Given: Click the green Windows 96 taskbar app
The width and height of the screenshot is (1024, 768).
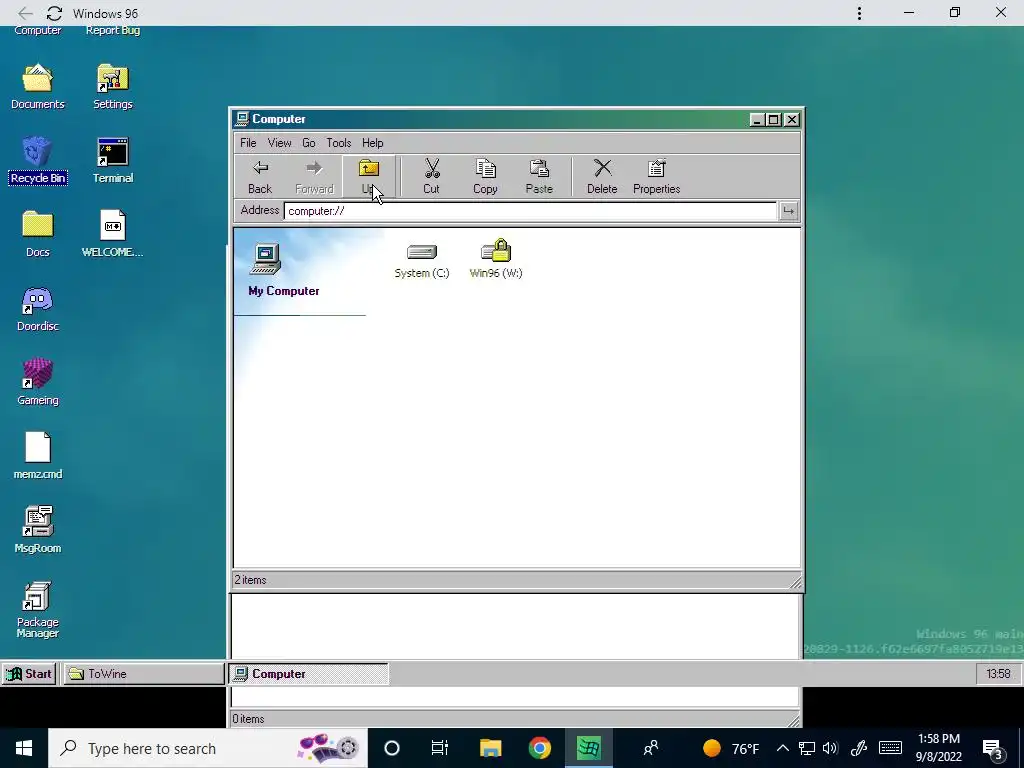Looking at the screenshot, I should tap(588, 748).
